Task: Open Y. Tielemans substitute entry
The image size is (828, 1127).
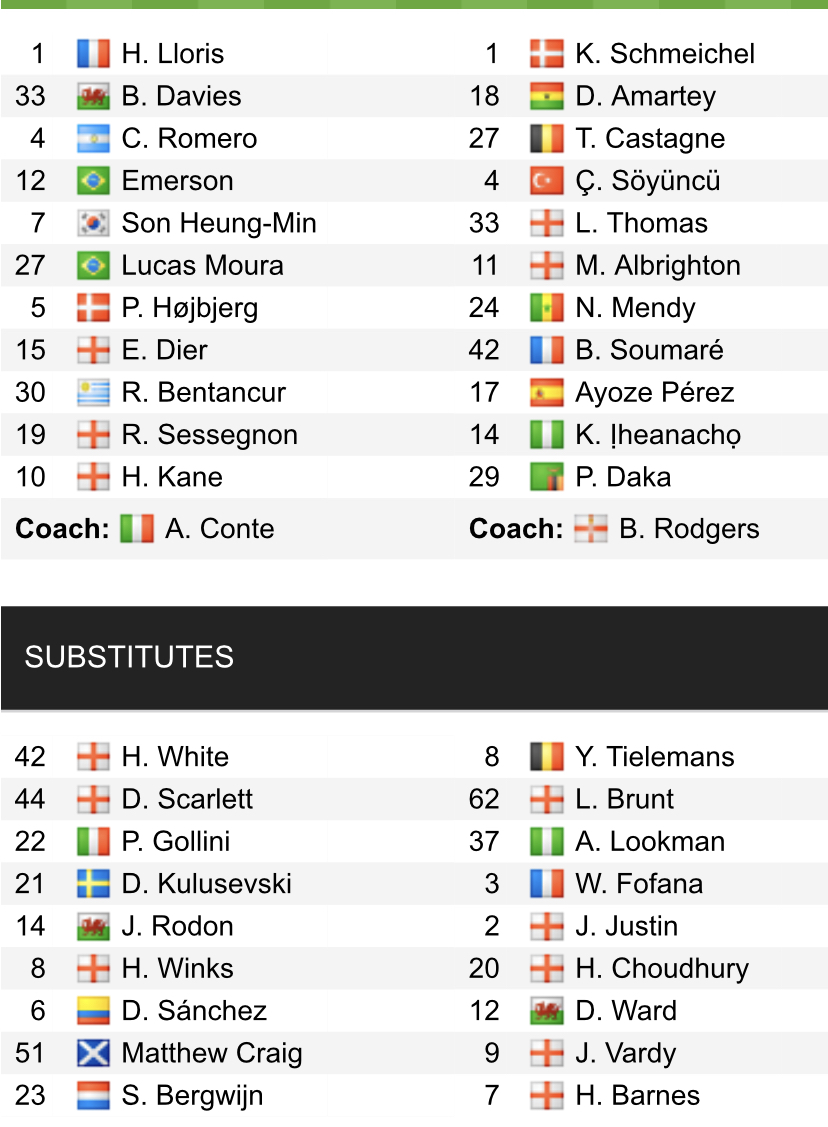Action: point(655,757)
